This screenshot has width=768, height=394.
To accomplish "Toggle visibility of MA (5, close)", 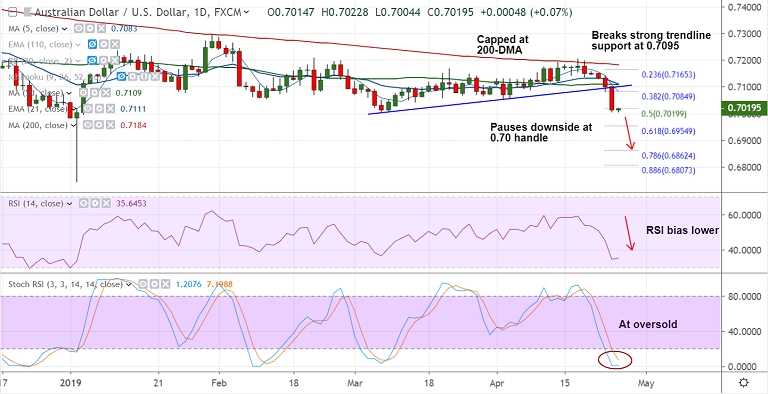I will coord(78,28).
